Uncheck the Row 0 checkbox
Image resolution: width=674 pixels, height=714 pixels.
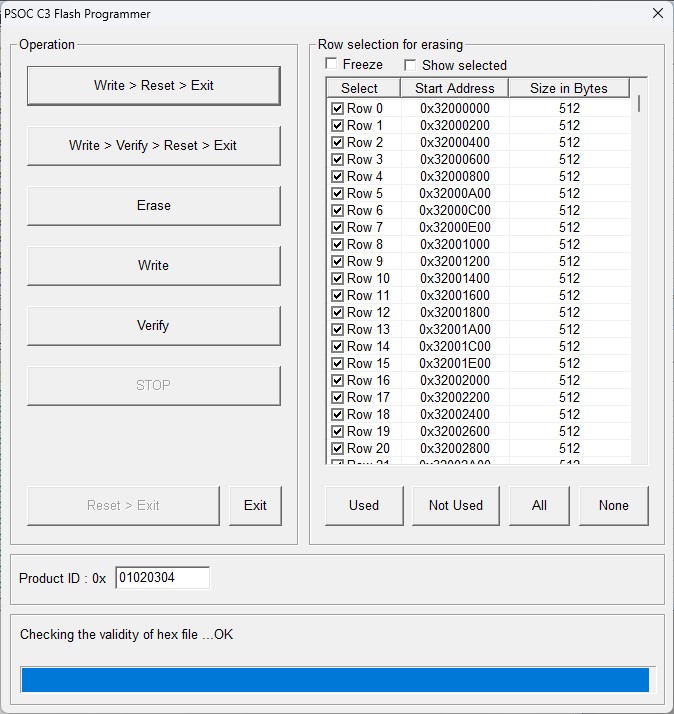(x=337, y=109)
